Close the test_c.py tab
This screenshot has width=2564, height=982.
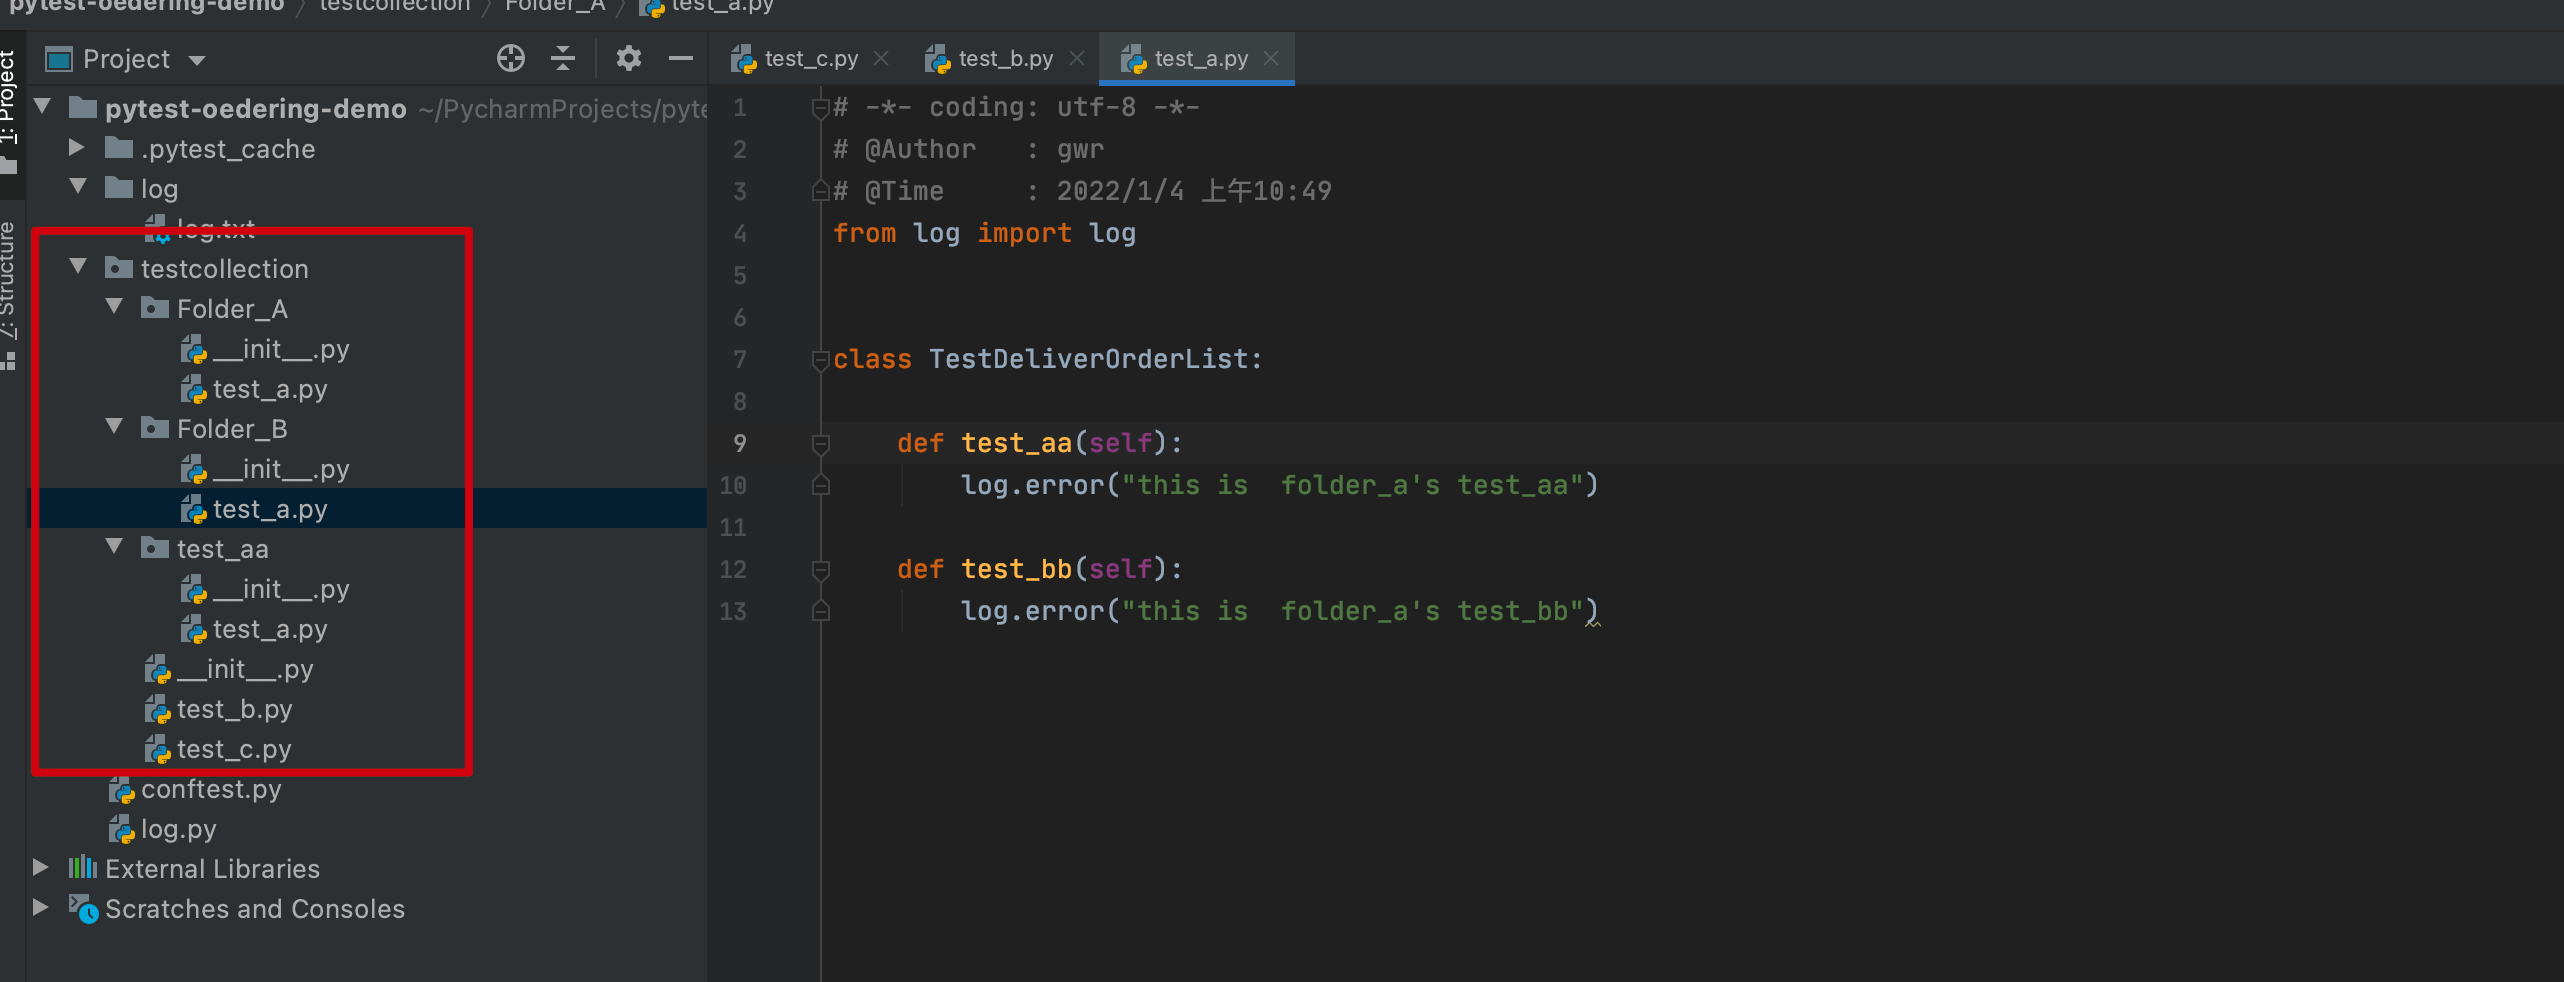pos(881,59)
